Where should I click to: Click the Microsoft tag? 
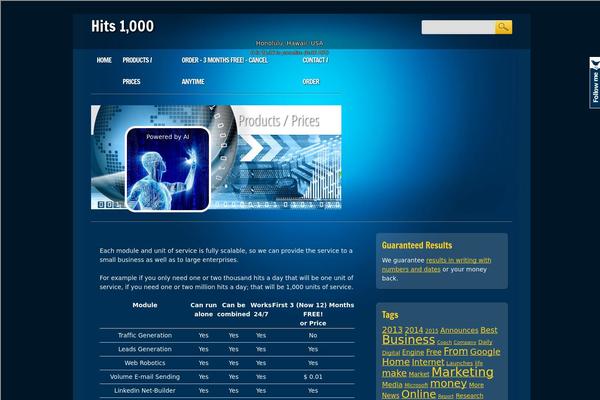click(416, 385)
